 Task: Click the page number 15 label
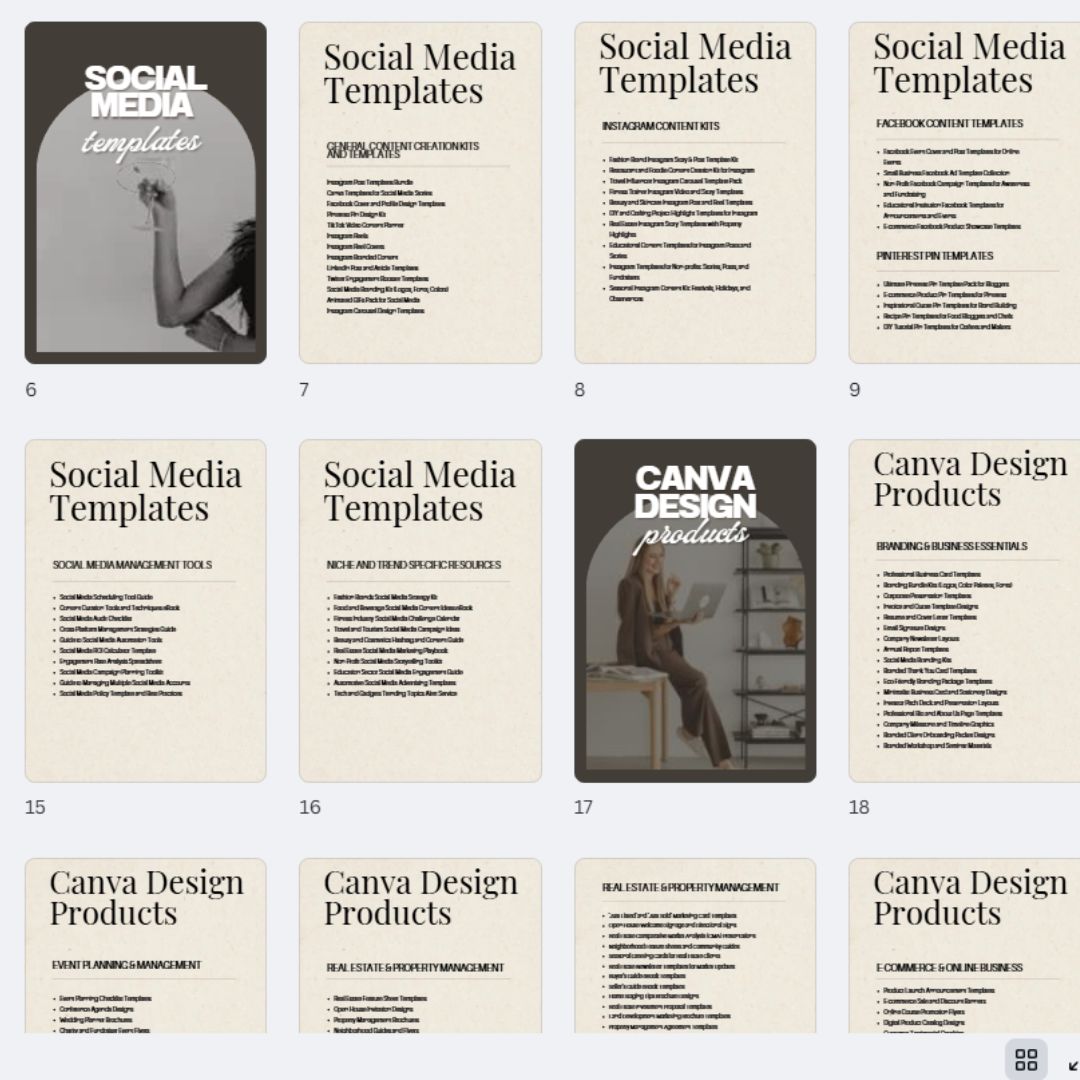(35, 807)
